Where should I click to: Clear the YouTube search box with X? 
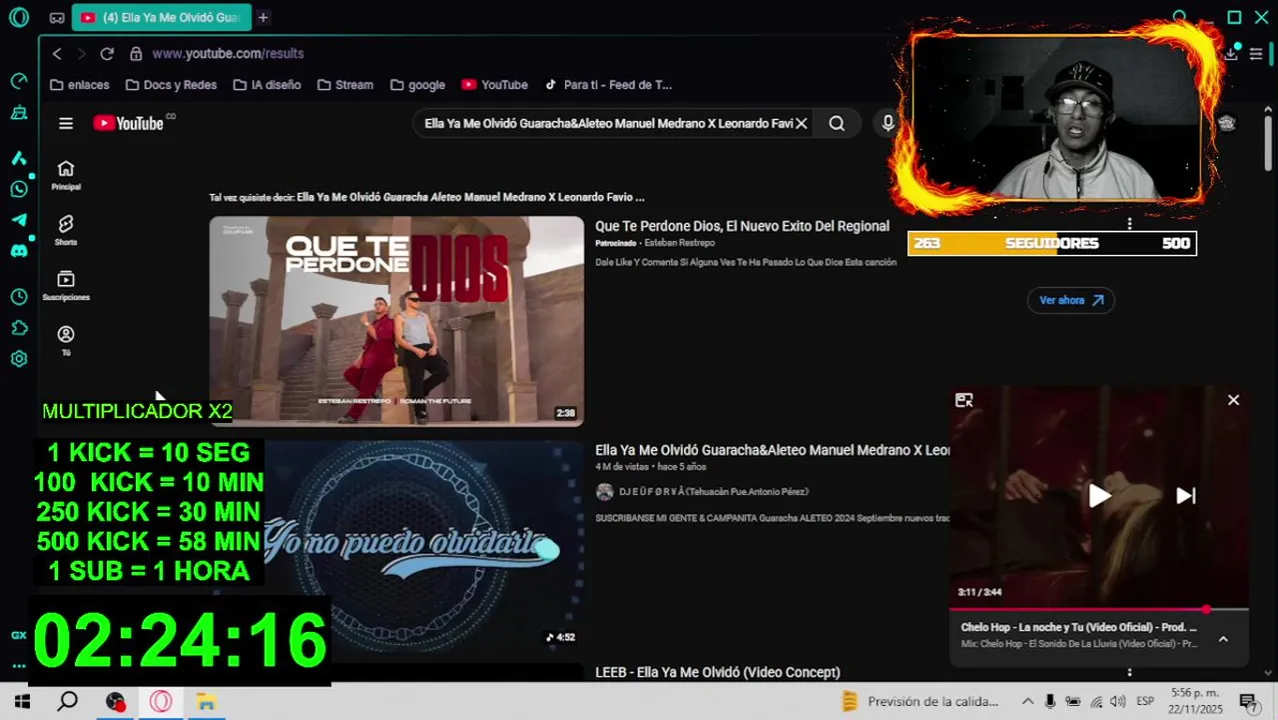[801, 123]
